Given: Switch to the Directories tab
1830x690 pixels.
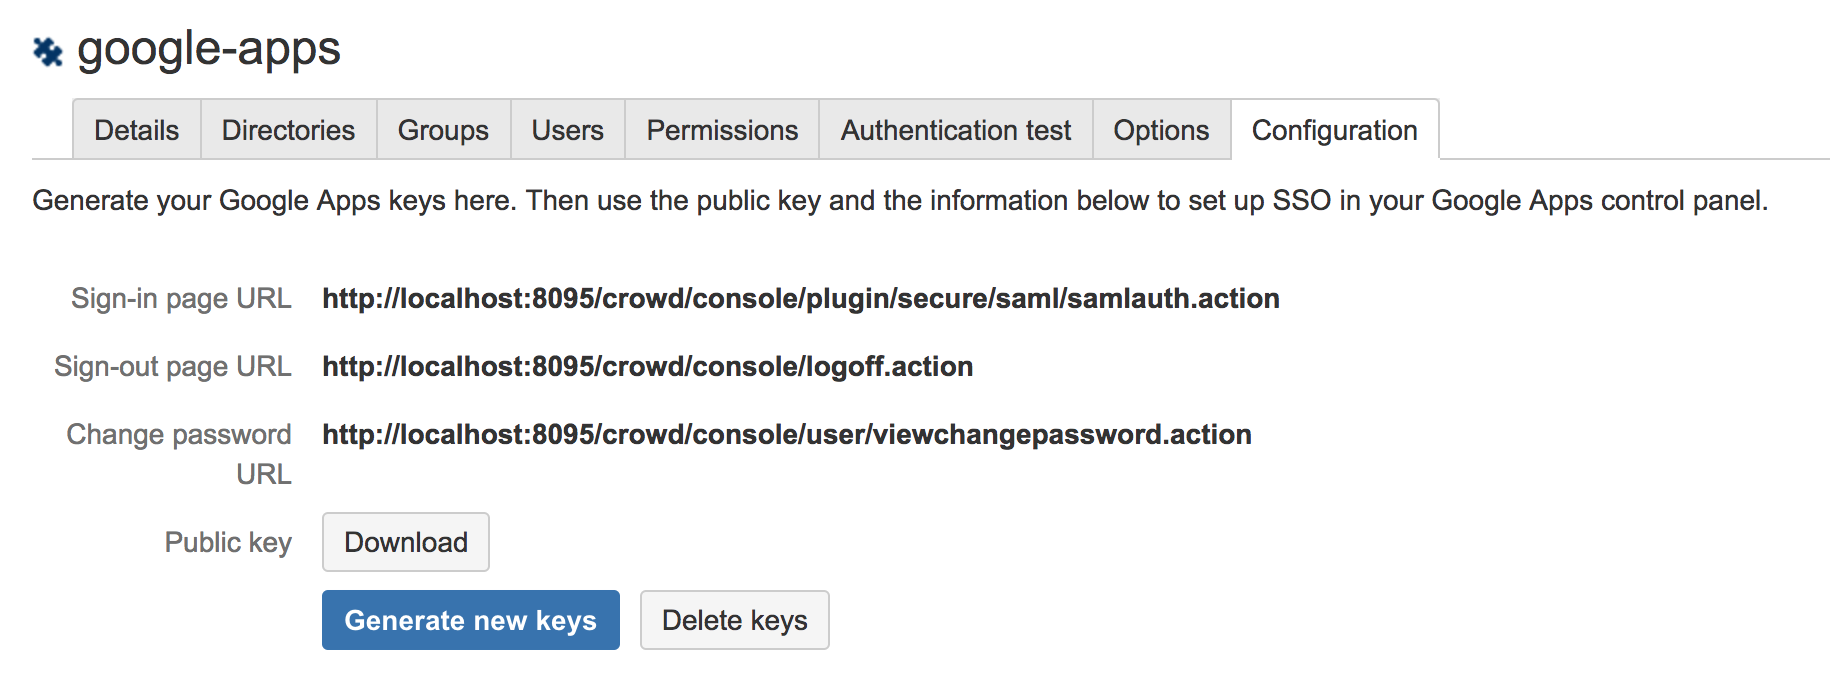Looking at the screenshot, I should [289, 130].
